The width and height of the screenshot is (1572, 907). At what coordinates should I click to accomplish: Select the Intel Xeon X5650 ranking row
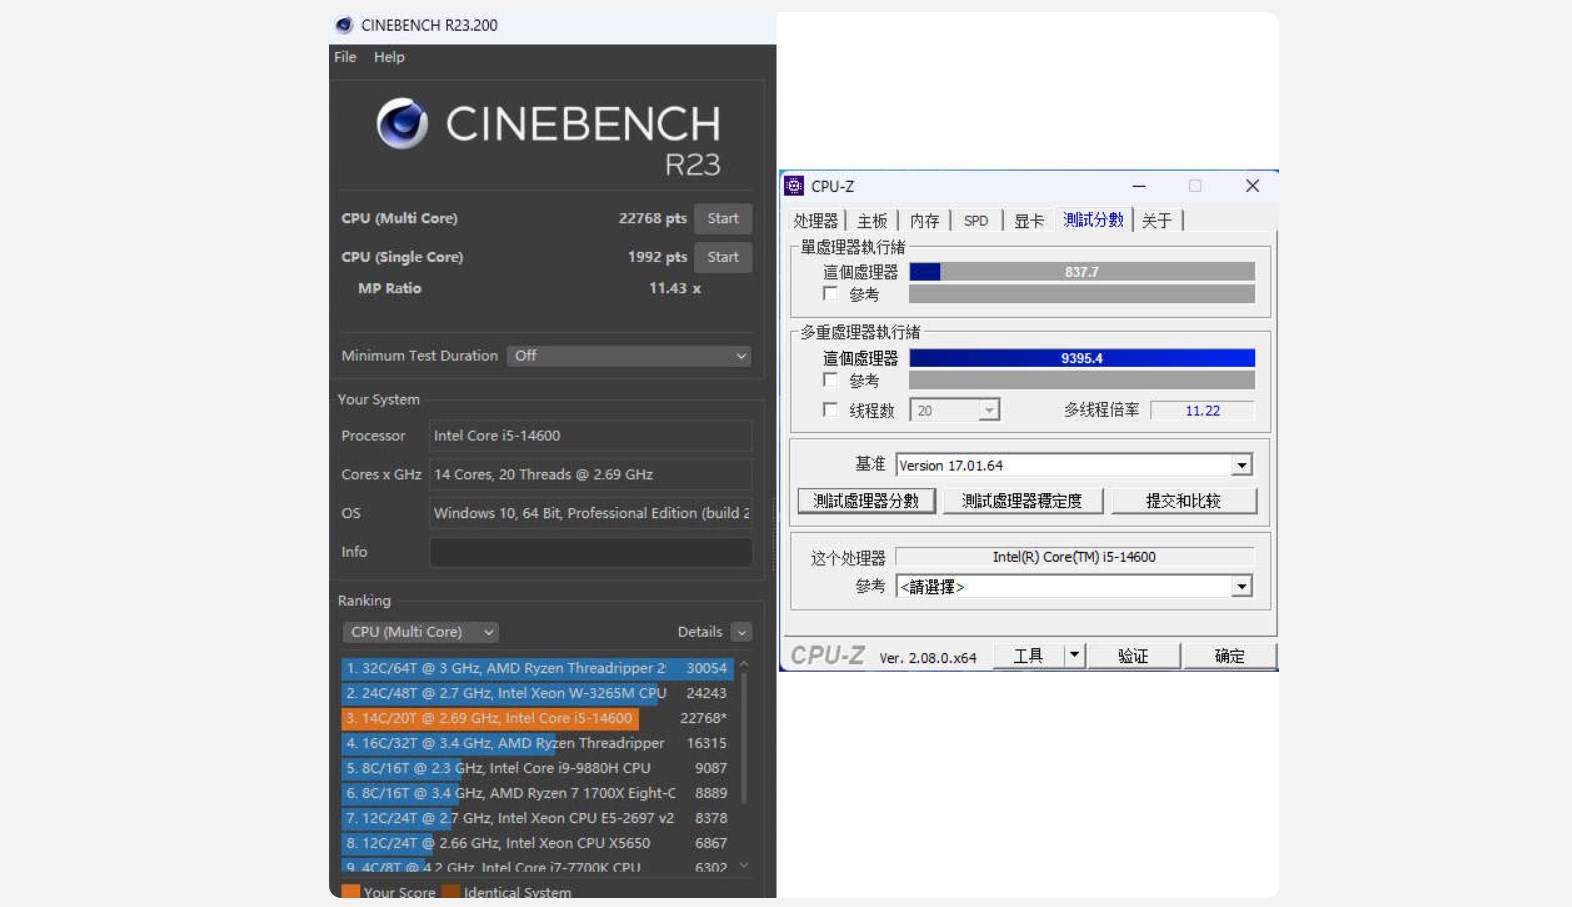click(x=537, y=843)
